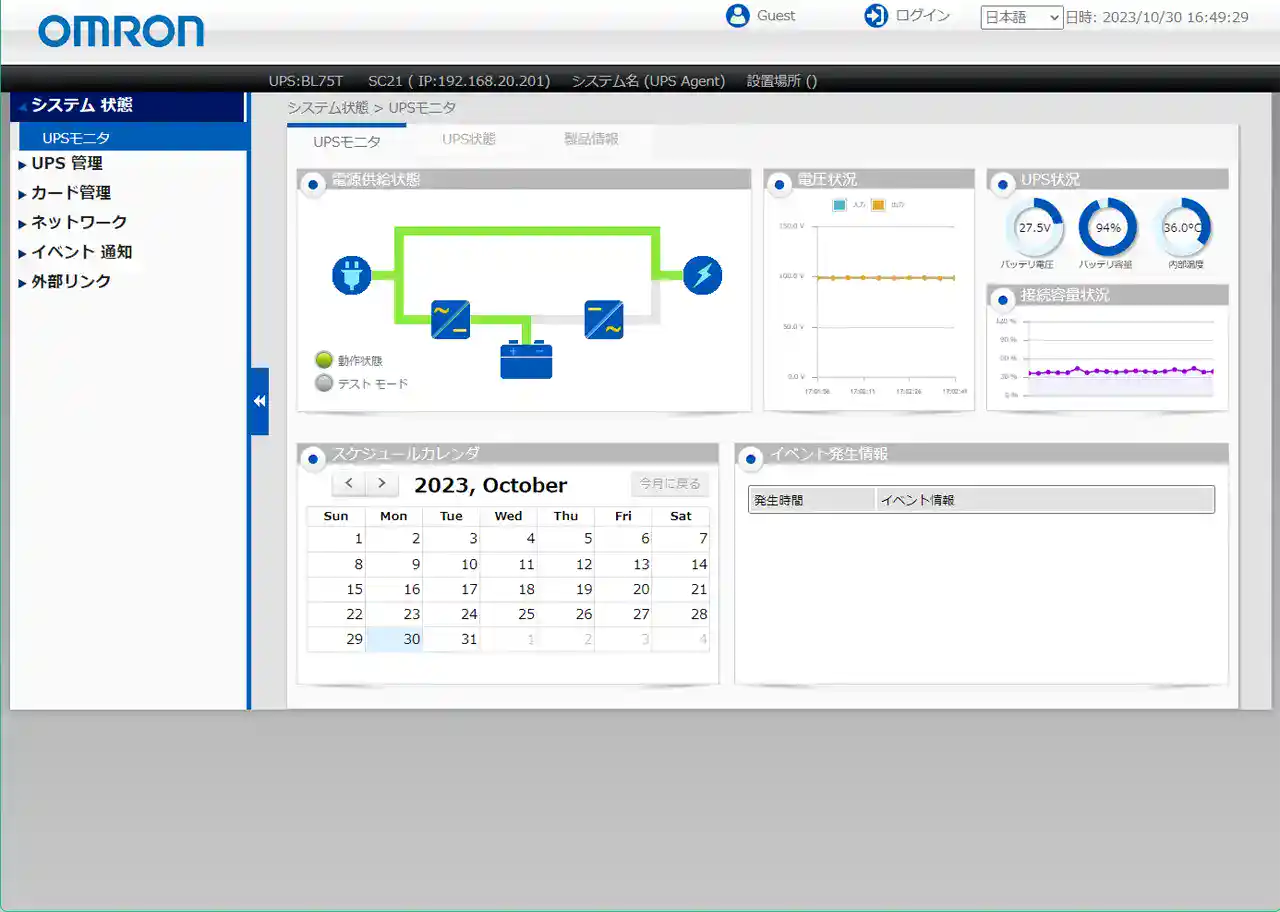Switch to the 製品情報 tab
This screenshot has height=912, width=1280.
(x=591, y=140)
